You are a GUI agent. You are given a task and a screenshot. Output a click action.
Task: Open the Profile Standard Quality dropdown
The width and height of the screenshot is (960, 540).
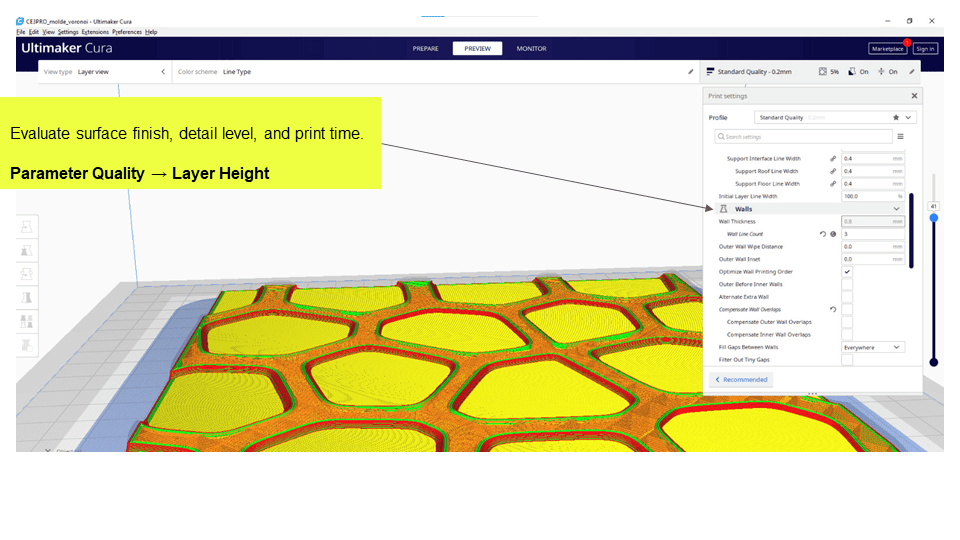tap(835, 117)
